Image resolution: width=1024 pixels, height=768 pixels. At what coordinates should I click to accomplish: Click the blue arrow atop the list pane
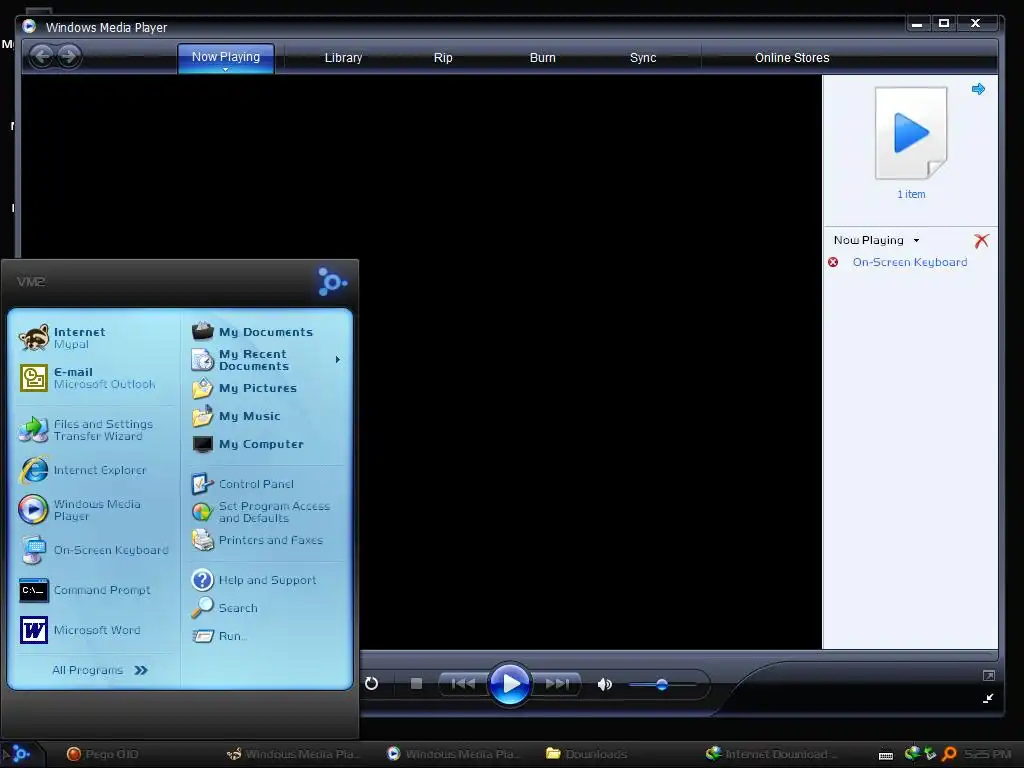click(x=978, y=89)
